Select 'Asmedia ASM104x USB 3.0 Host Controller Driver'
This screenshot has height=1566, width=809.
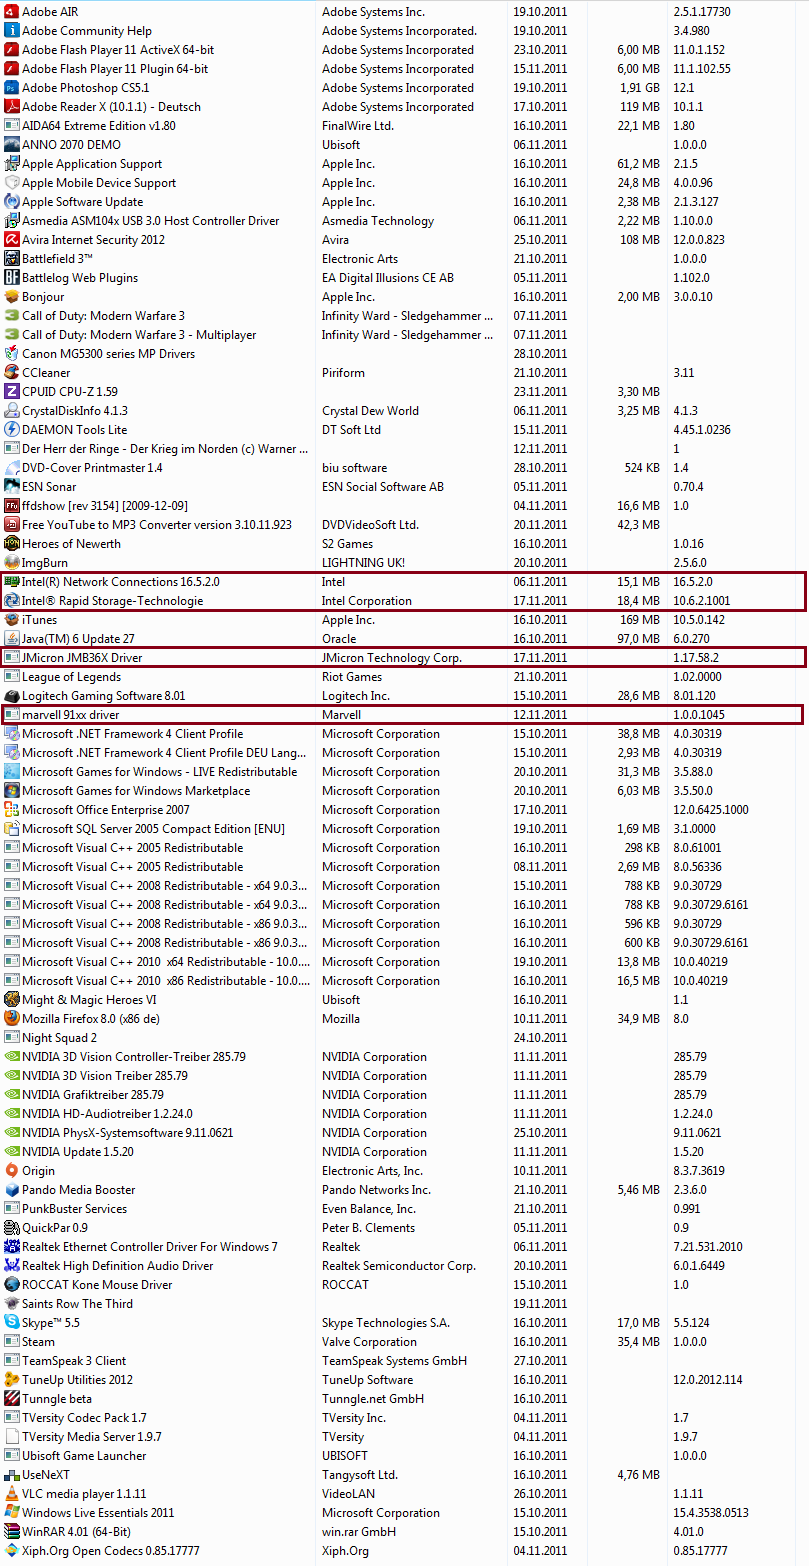[151, 221]
